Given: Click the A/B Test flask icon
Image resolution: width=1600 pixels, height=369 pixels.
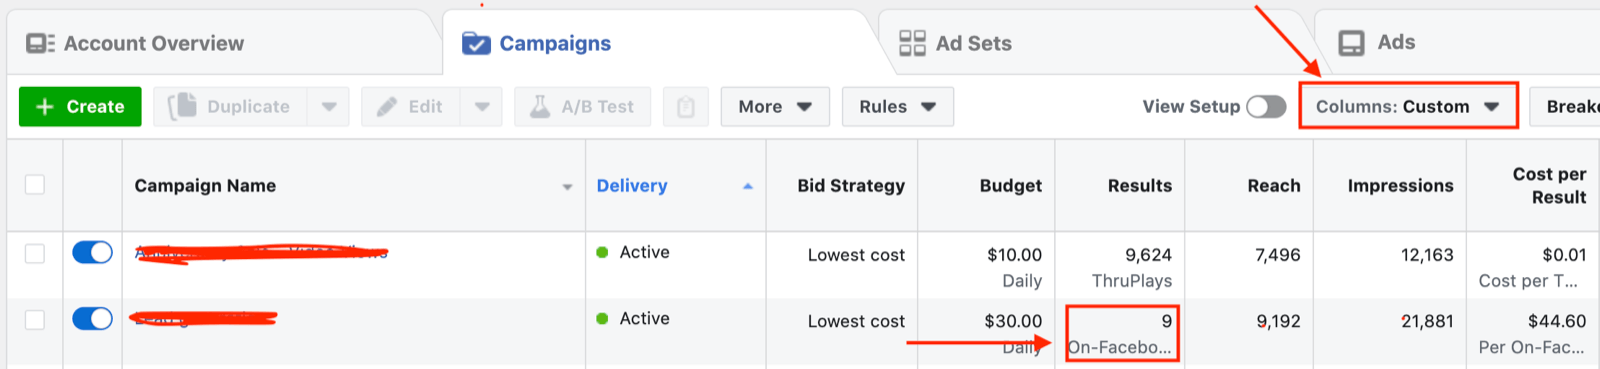Looking at the screenshot, I should 540,107.
